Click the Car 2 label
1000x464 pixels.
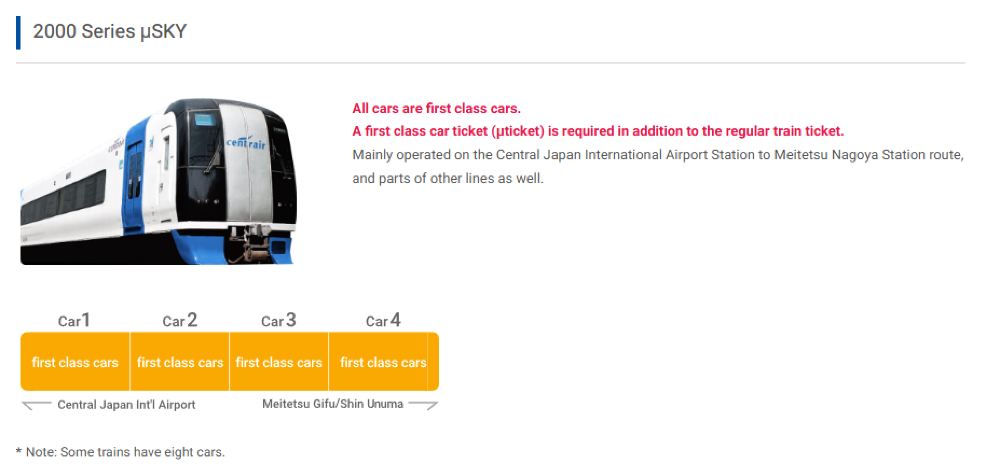tap(180, 321)
